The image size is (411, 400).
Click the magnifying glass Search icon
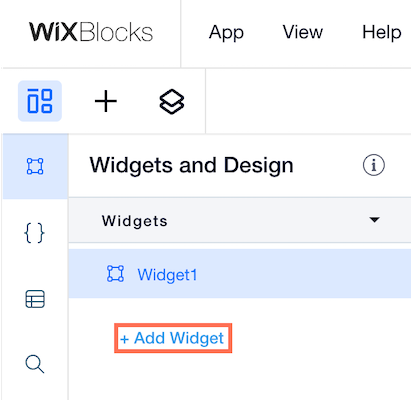[35, 364]
